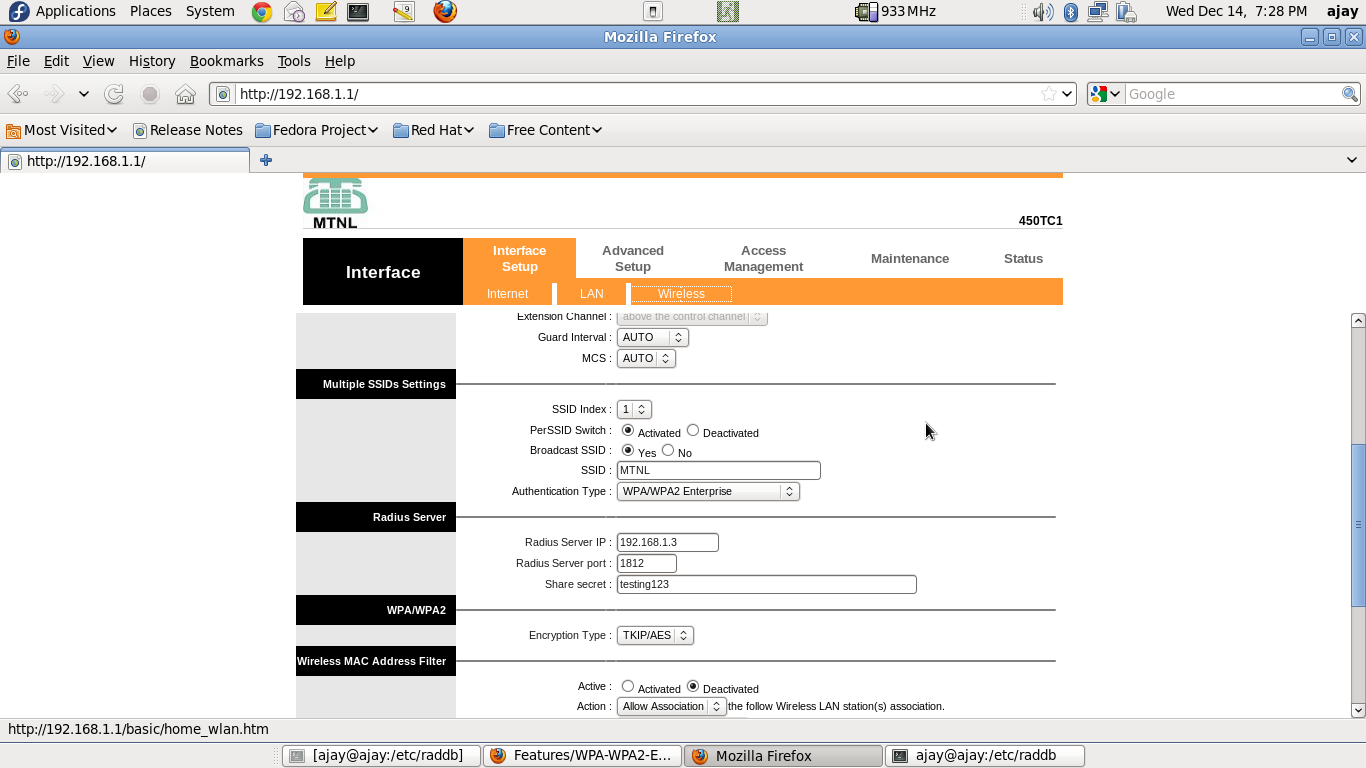Image resolution: width=1366 pixels, height=768 pixels.
Task: Open the Advanced Setup tab
Action: pyautogui.click(x=632, y=258)
